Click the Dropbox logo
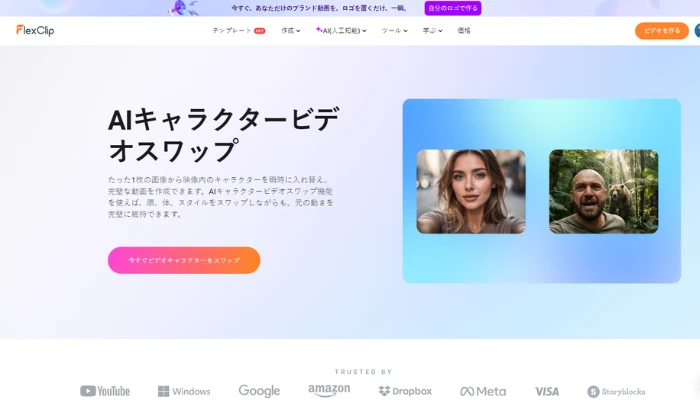The height and width of the screenshot is (400, 700). (x=405, y=391)
